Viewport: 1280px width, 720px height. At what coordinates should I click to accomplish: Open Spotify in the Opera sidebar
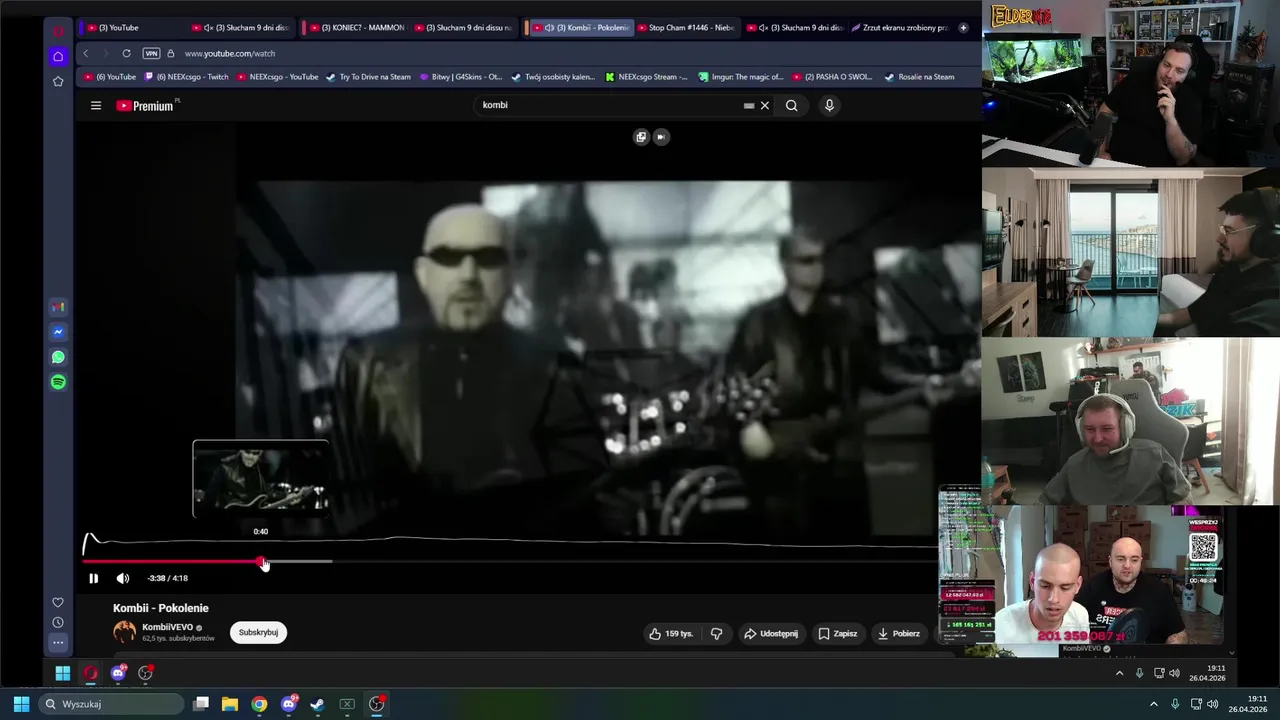[x=58, y=382]
